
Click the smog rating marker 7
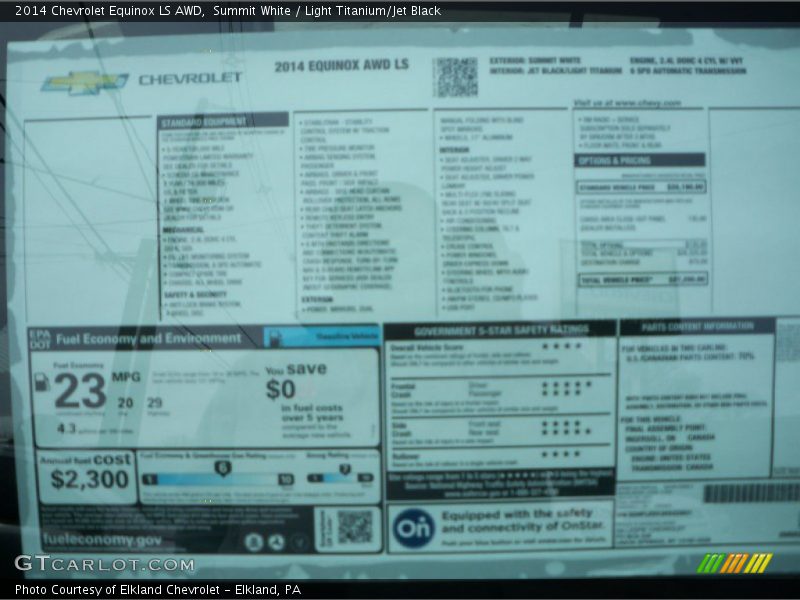click(x=345, y=469)
